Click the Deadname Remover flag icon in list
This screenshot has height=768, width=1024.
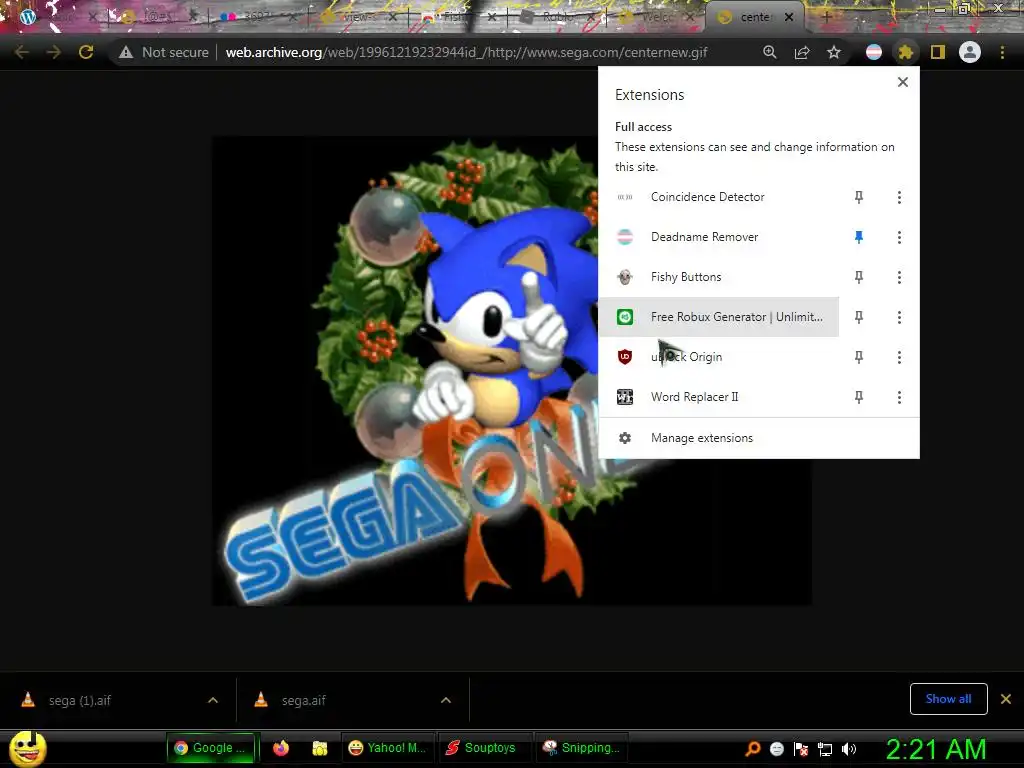[x=625, y=237]
